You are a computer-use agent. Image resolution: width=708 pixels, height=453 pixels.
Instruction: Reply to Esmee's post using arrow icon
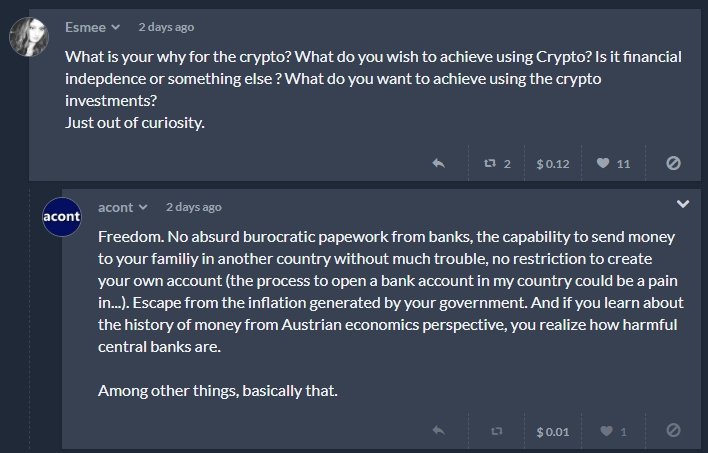438,163
